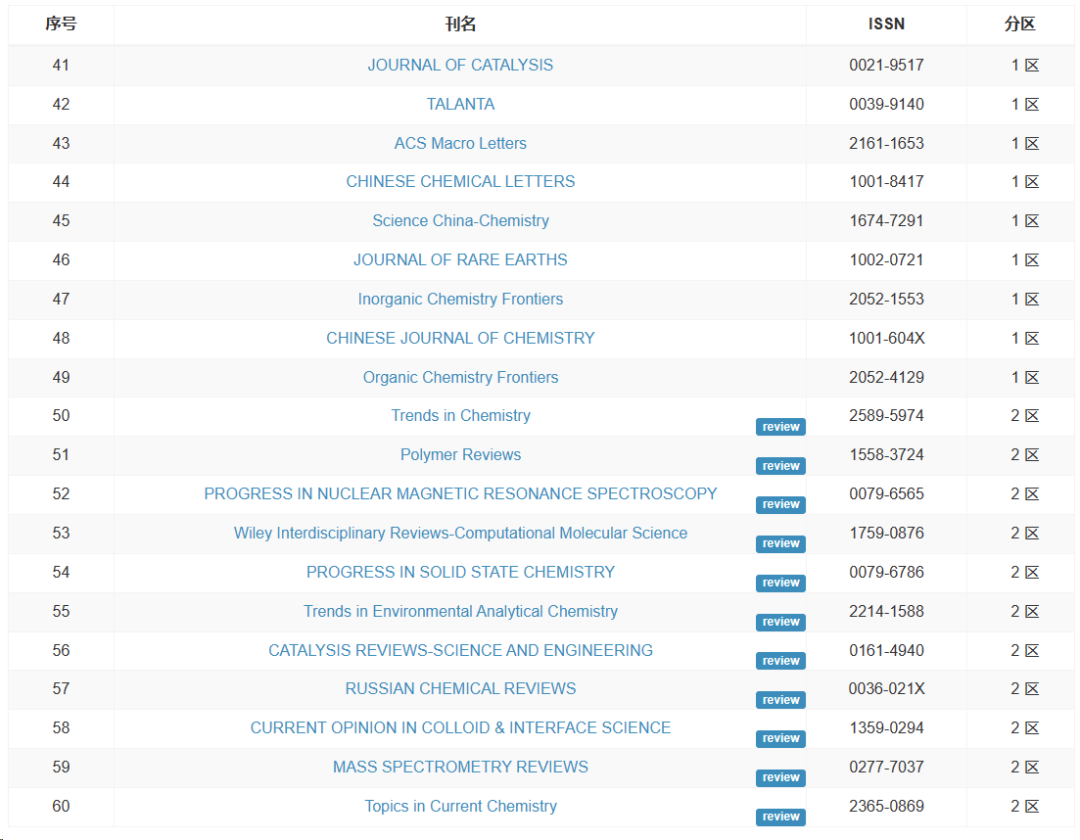This screenshot has width=1080, height=840.
Task: Click review badge for PROGRESS IN SOLID STATE CHEMISTRY
Action: [x=780, y=583]
